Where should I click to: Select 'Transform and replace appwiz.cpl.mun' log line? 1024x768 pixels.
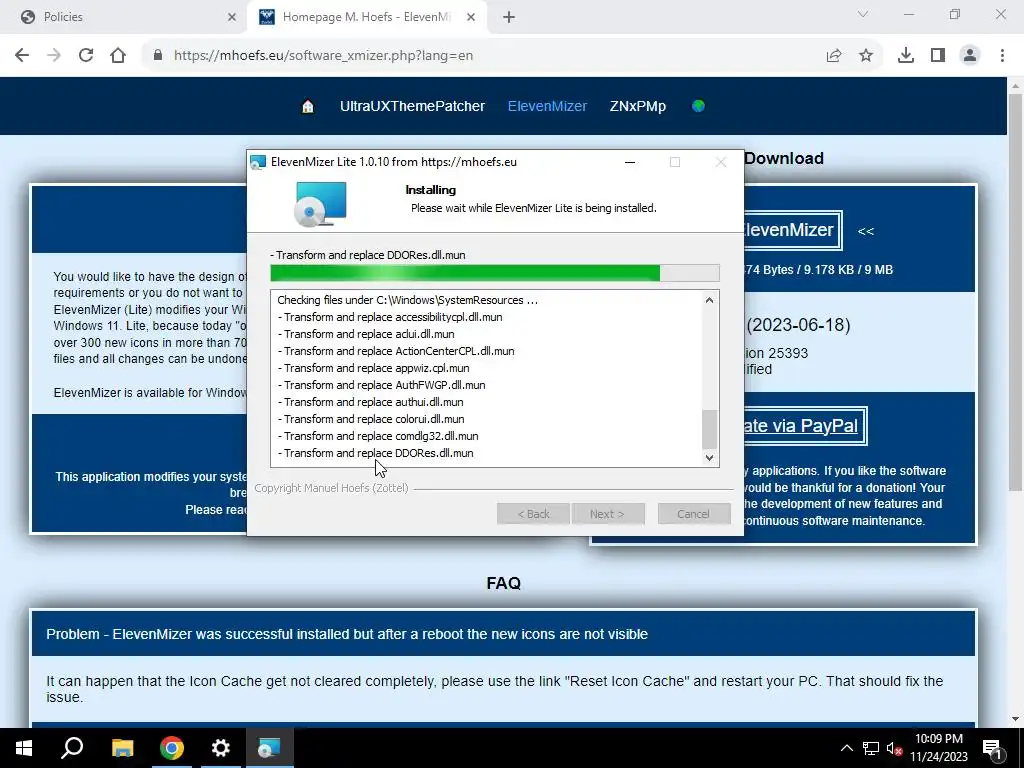[x=374, y=368]
